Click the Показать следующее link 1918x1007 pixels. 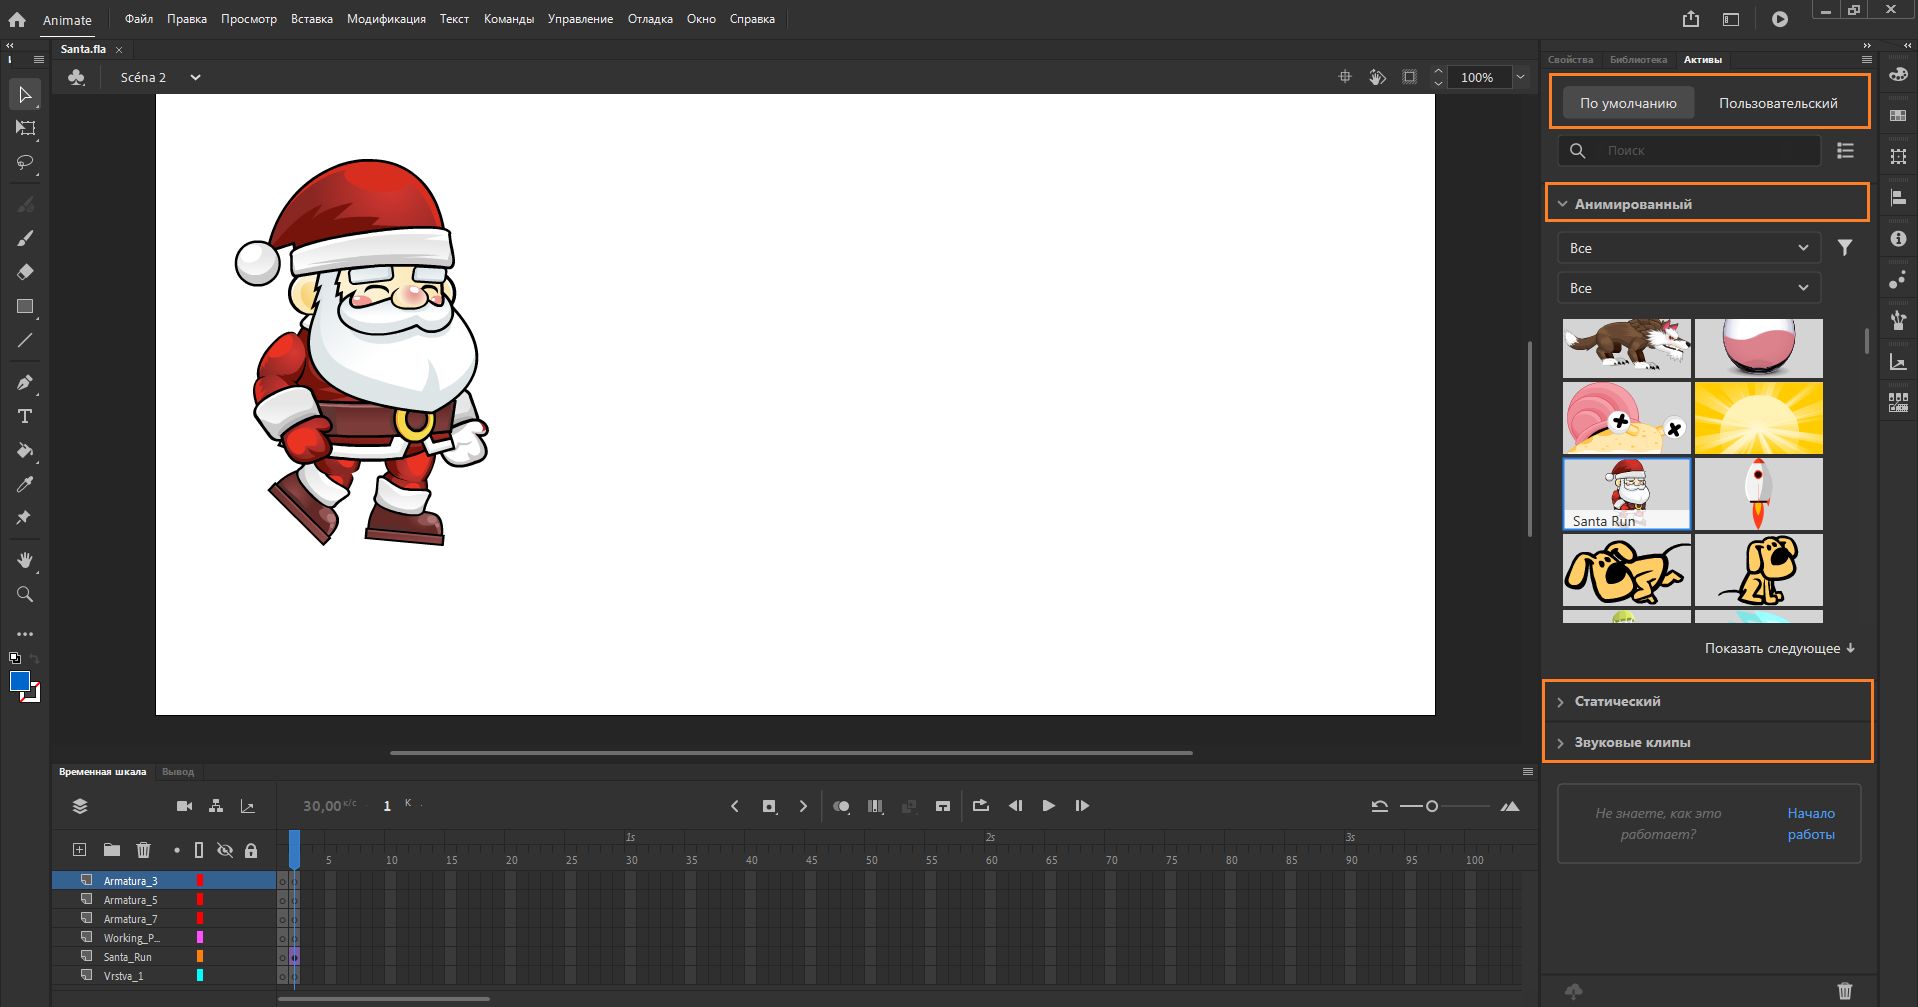pos(1780,648)
